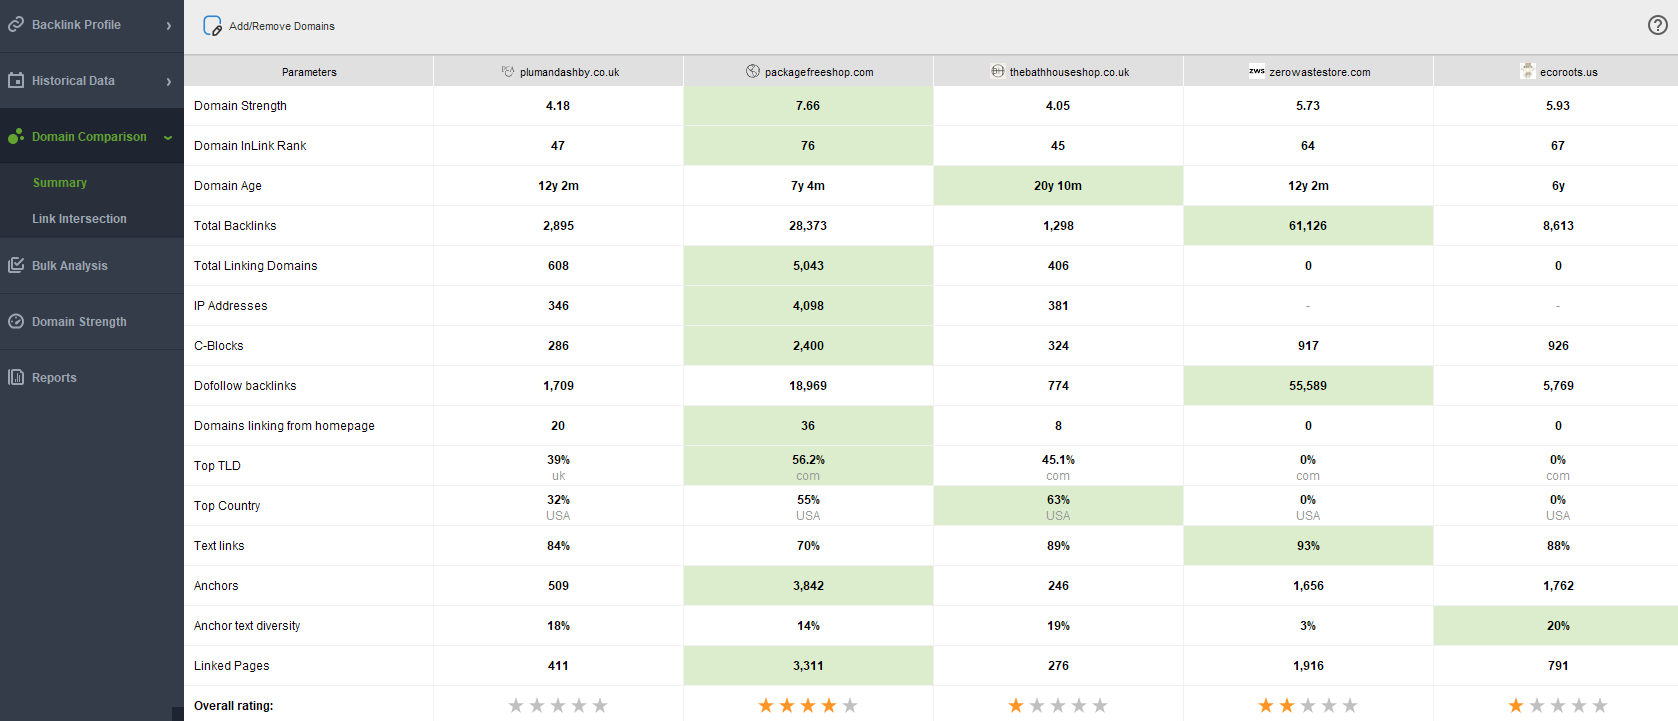The image size is (1678, 721).
Task: Click the Total Linking Domains row label
Action: (x=255, y=266)
